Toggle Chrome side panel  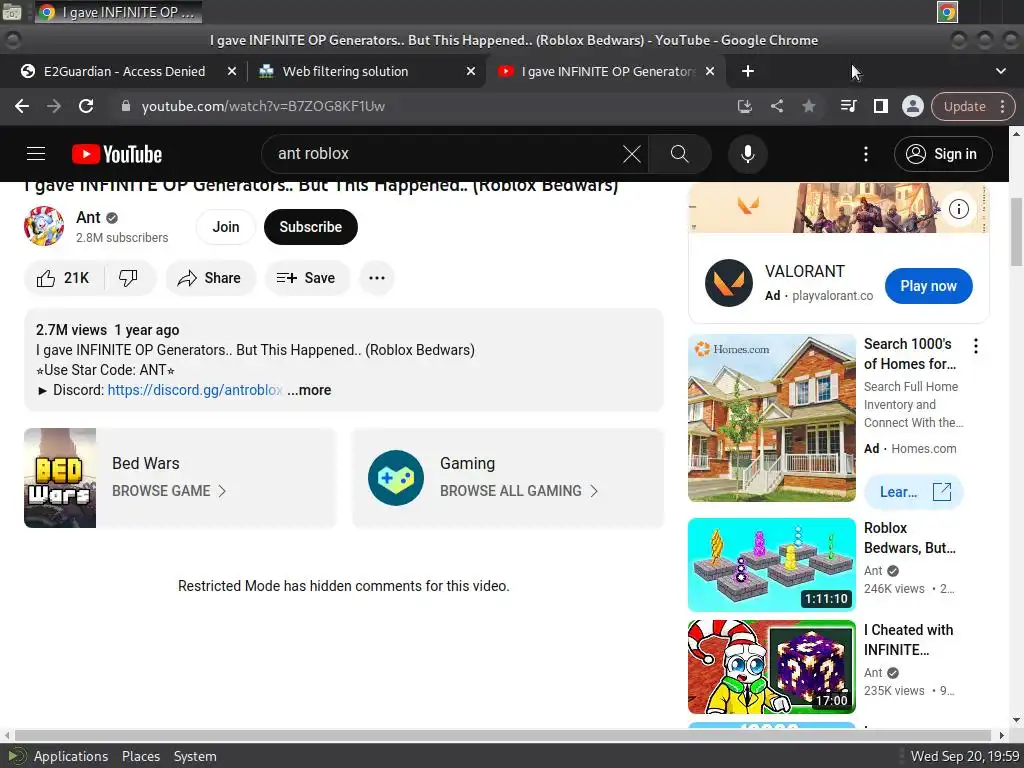[x=880, y=106]
